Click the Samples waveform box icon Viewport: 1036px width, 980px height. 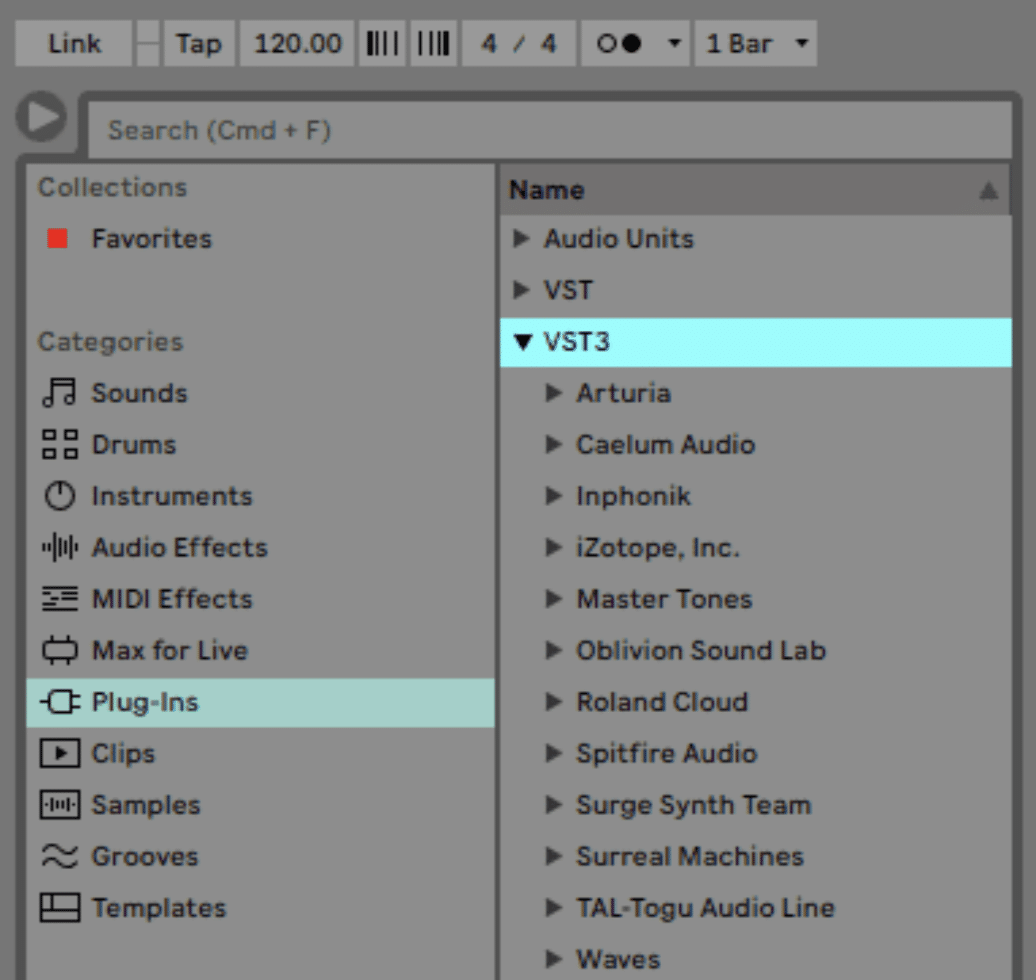coord(59,805)
